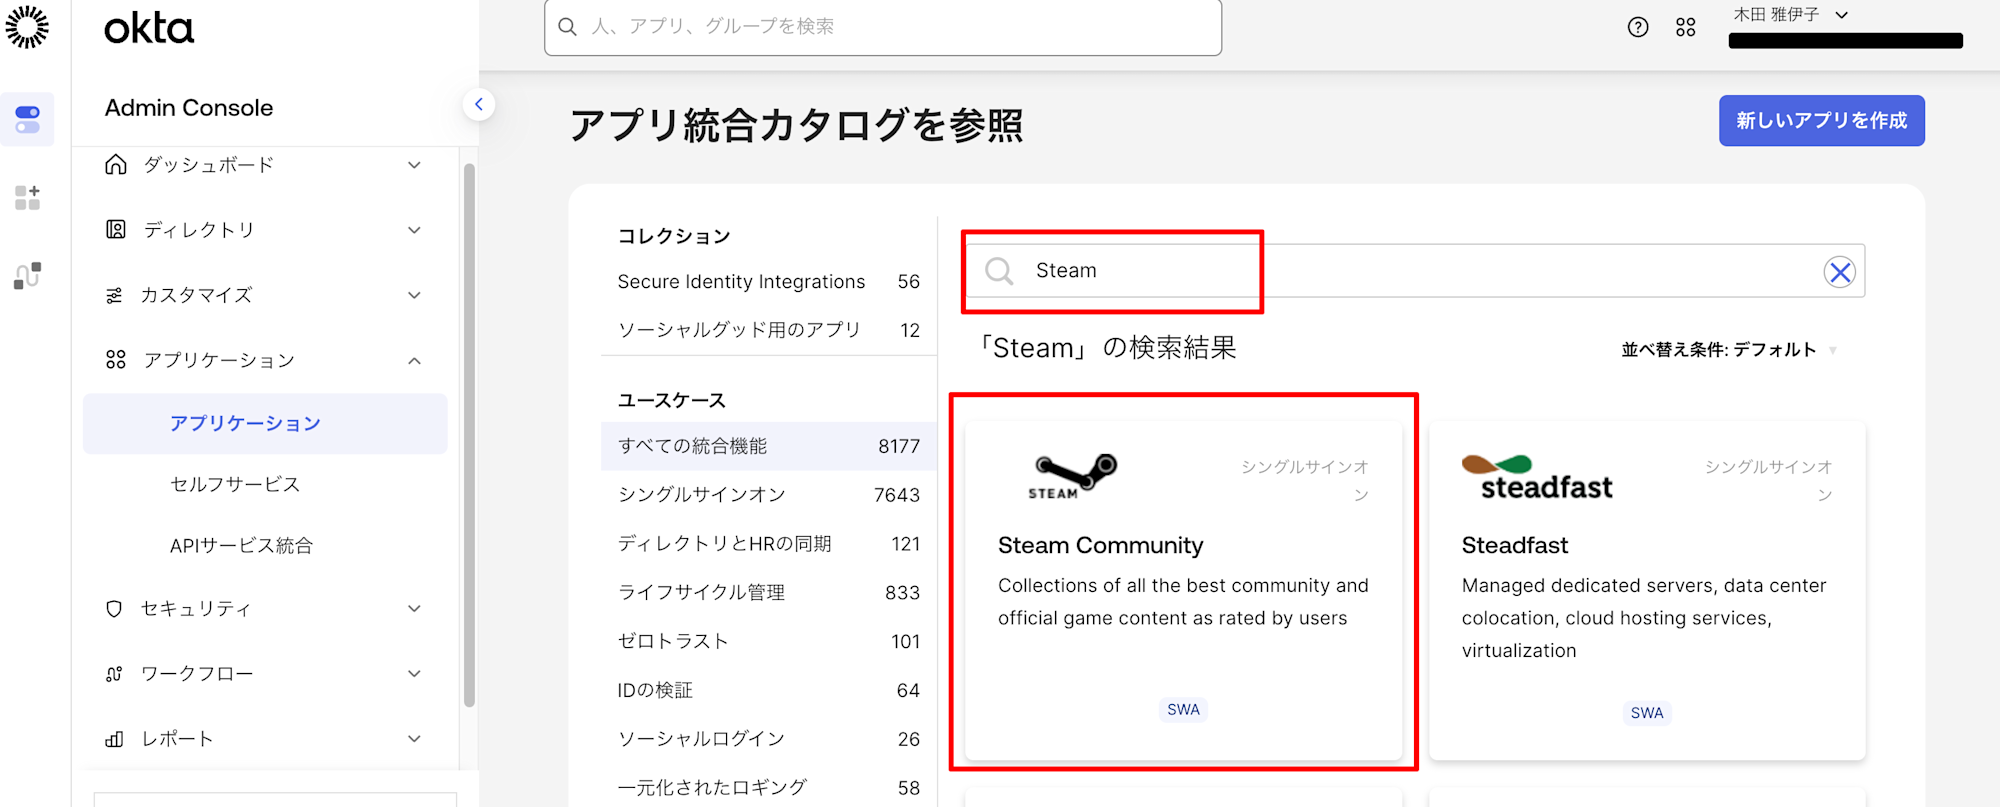
Task: Click the Okta sunburst logo icon
Action: coord(27,27)
